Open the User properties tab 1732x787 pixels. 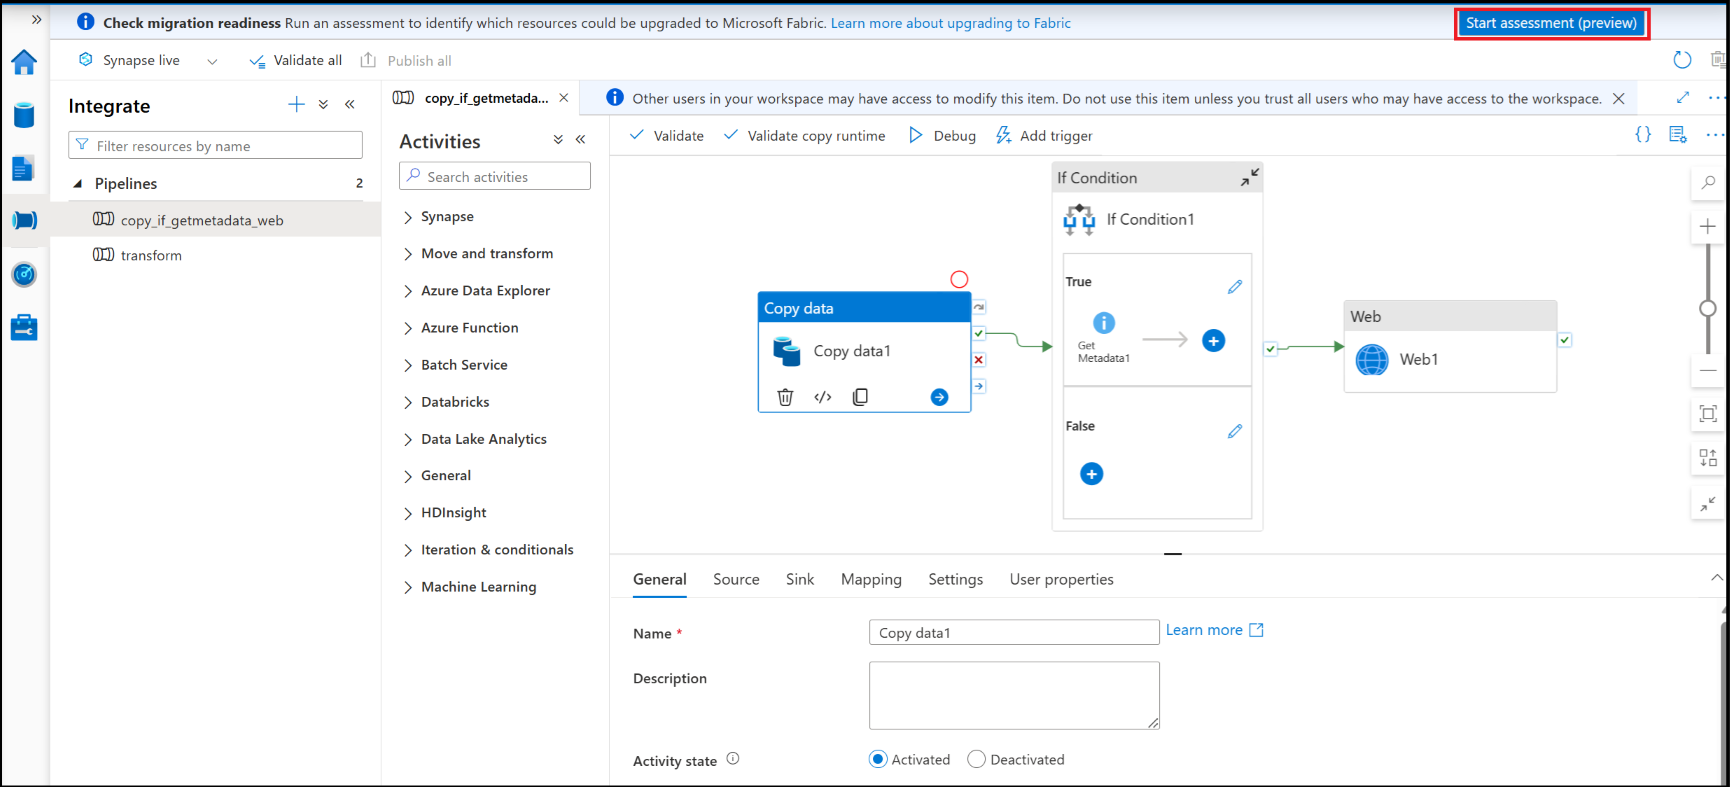pos(1061,580)
